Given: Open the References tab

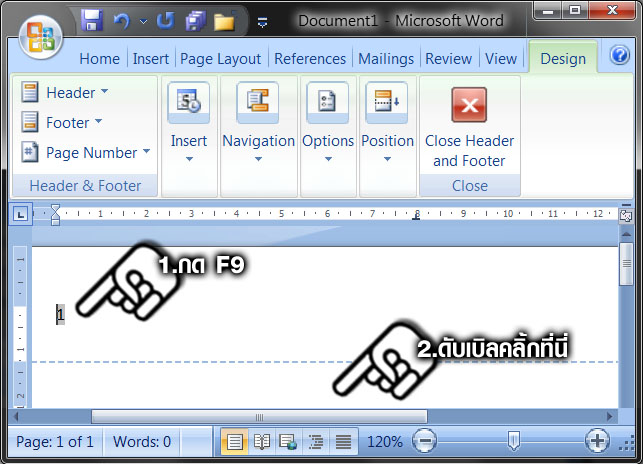Looking at the screenshot, I should pos(310,59).
